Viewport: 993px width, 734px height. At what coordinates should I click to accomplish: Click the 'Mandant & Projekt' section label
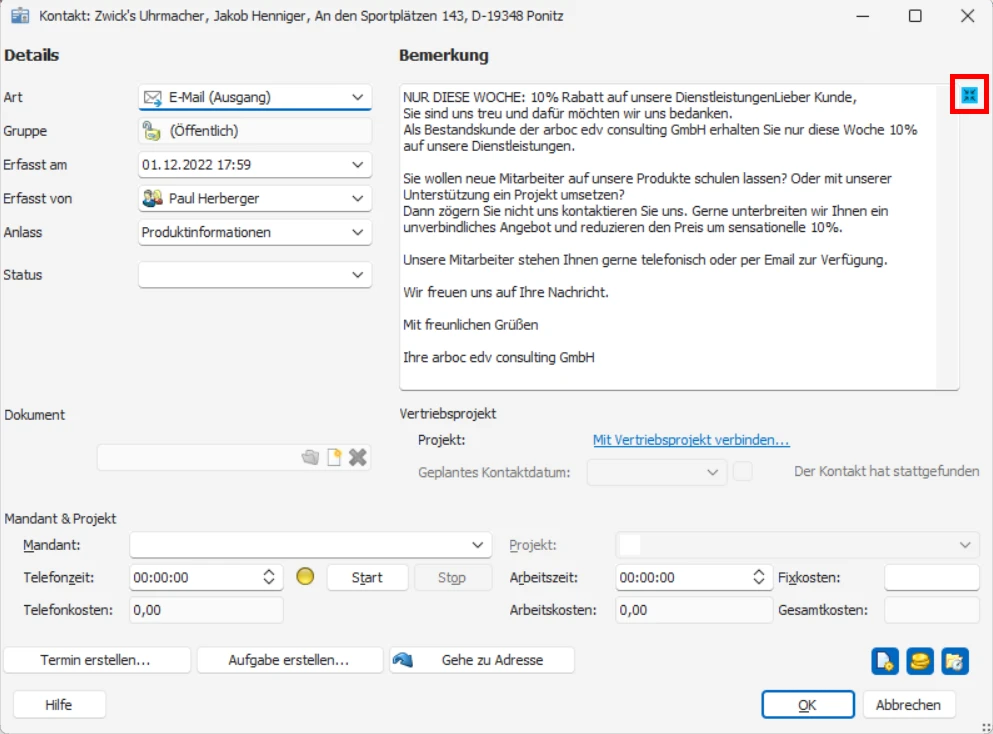(x=60, y=519)
